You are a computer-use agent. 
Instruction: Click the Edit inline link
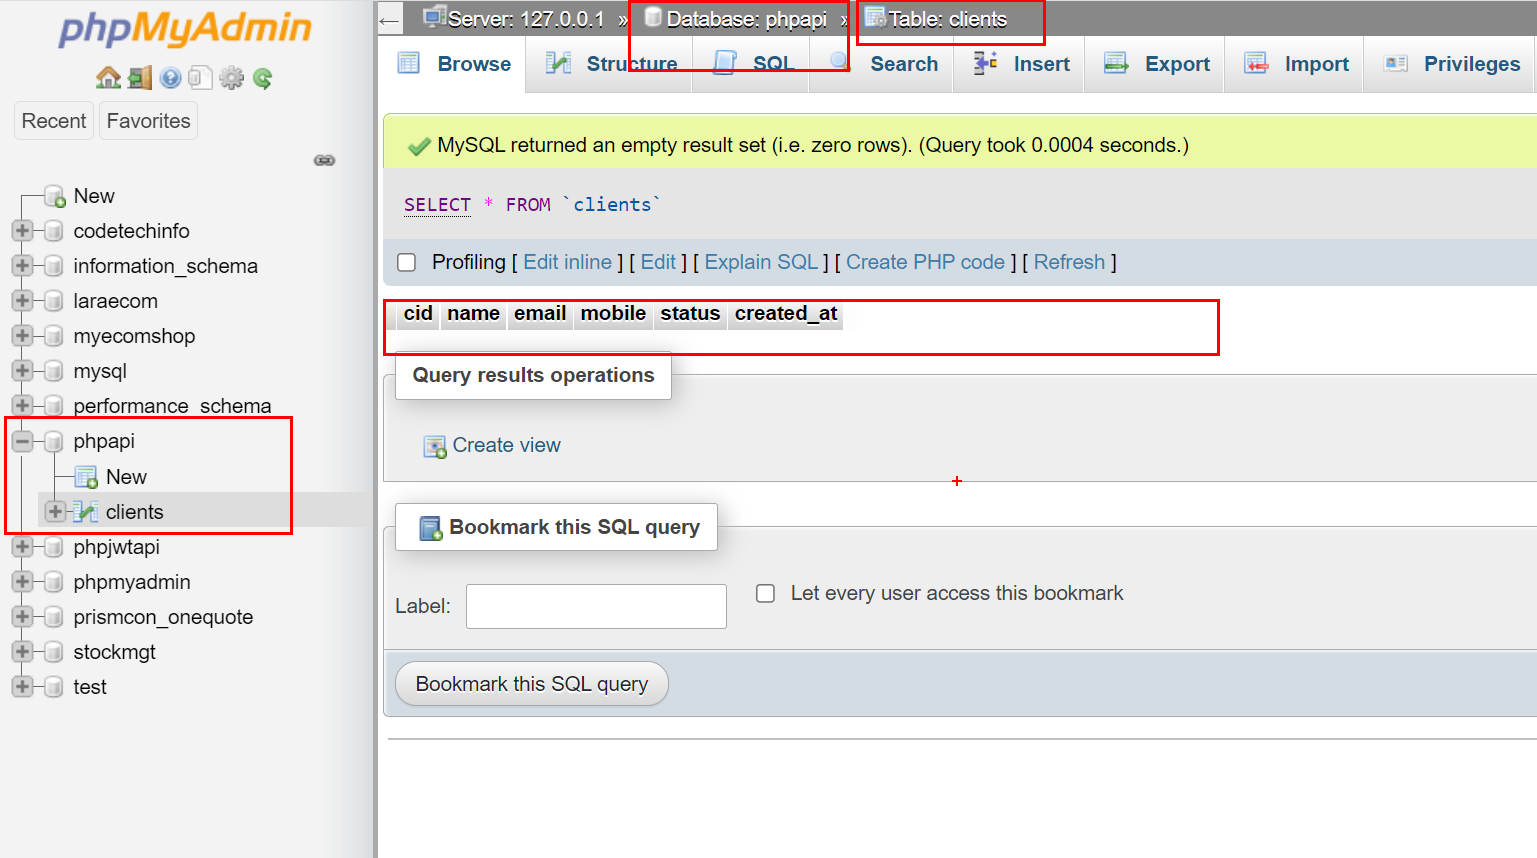point(567,262)
